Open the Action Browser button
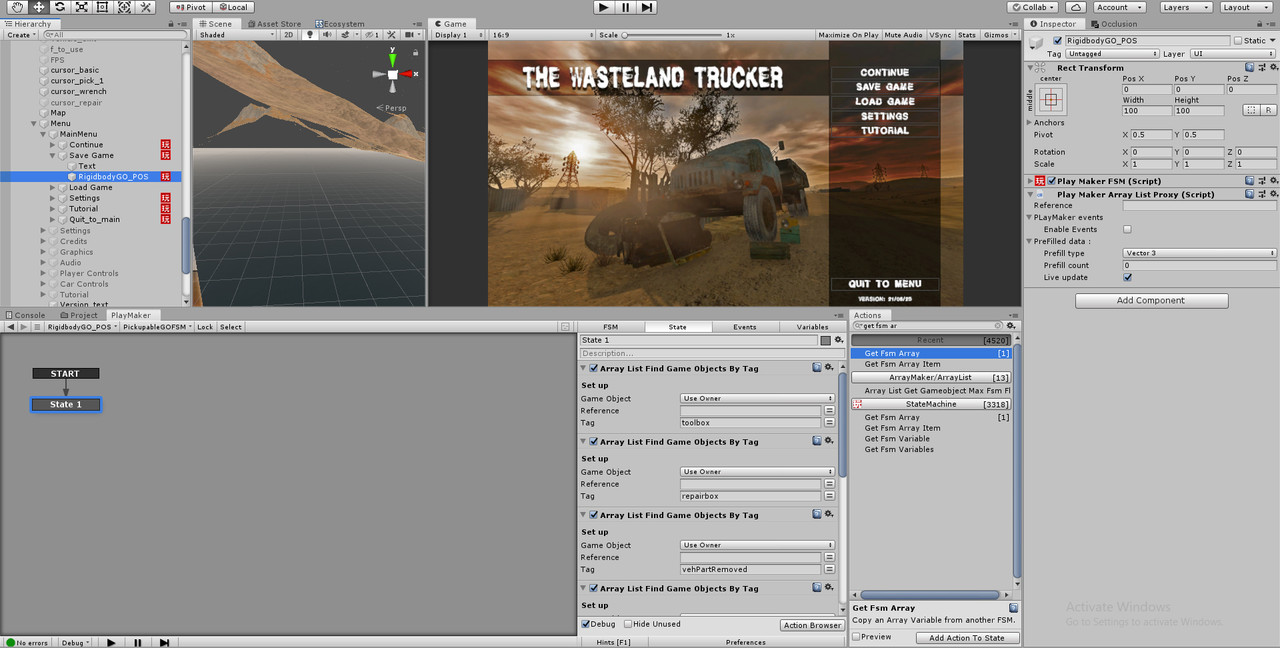 pyautogui.click(x=812, y=625)
